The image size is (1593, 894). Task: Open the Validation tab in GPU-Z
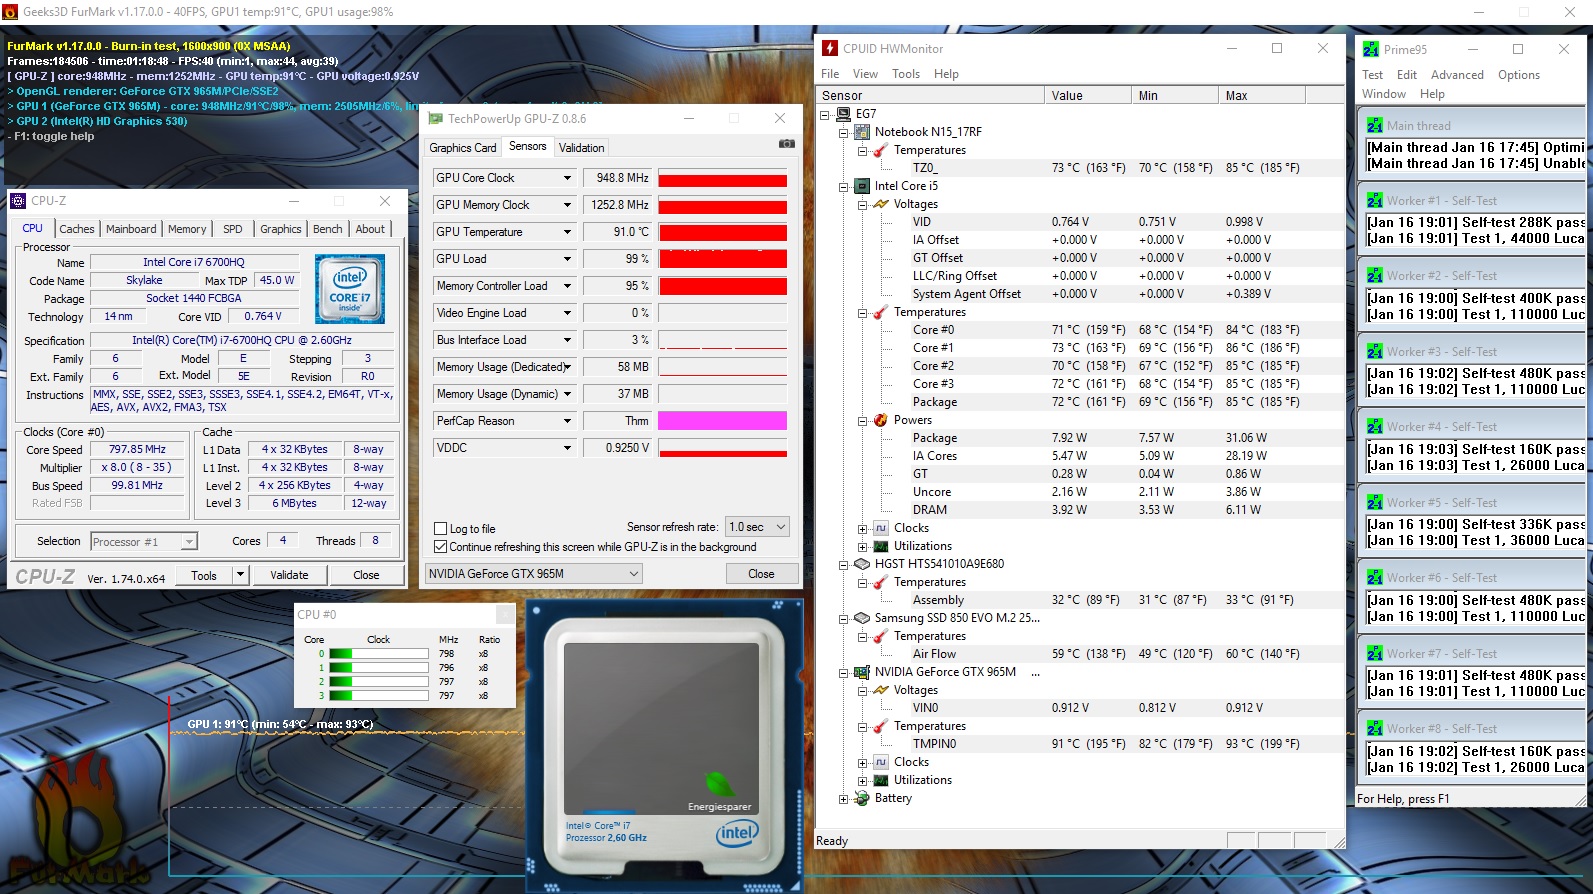[x=581, y=148]
